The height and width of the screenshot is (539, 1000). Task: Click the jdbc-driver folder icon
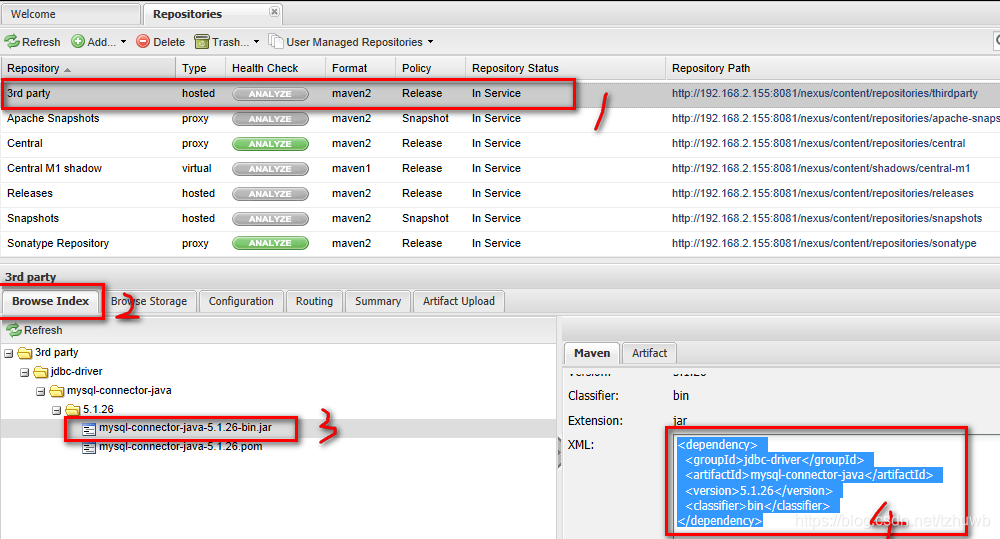click(41, 371)
